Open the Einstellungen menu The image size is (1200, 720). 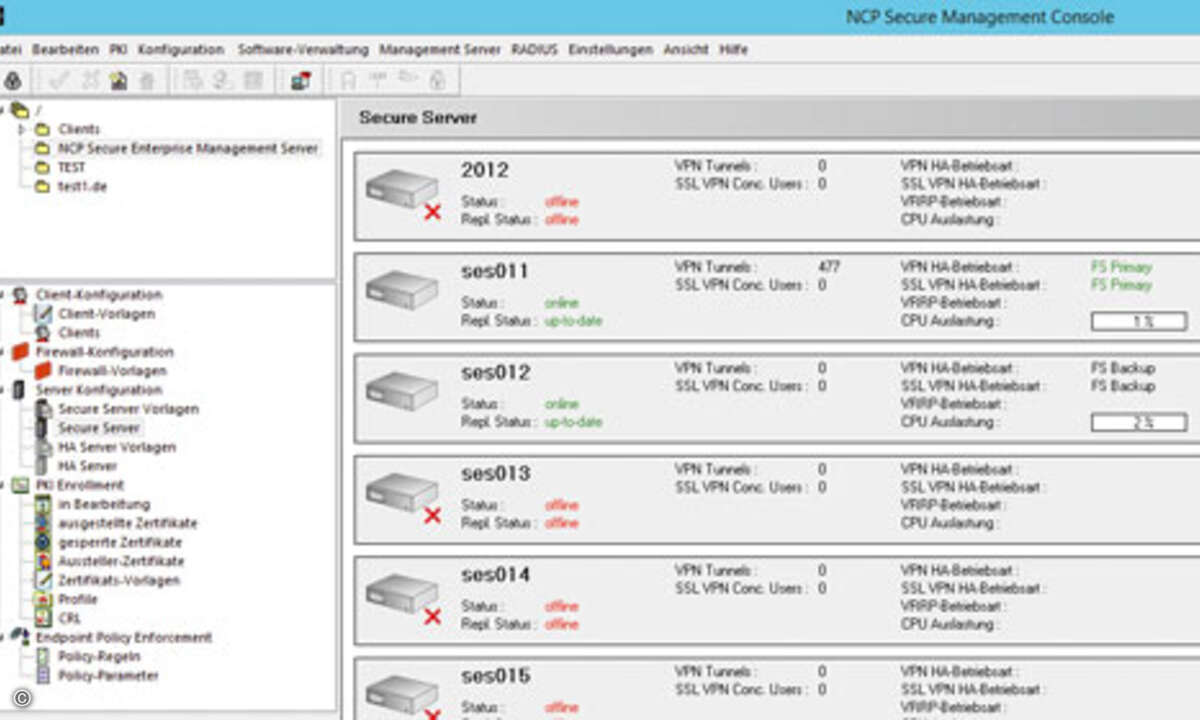[x=610, y=49]
